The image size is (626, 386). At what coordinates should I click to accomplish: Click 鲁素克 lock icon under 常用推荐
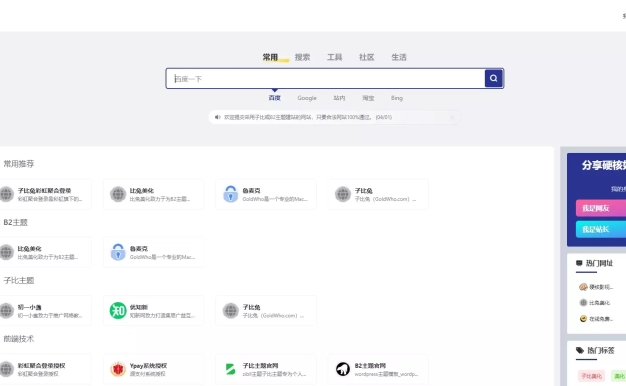coord(230,194)
